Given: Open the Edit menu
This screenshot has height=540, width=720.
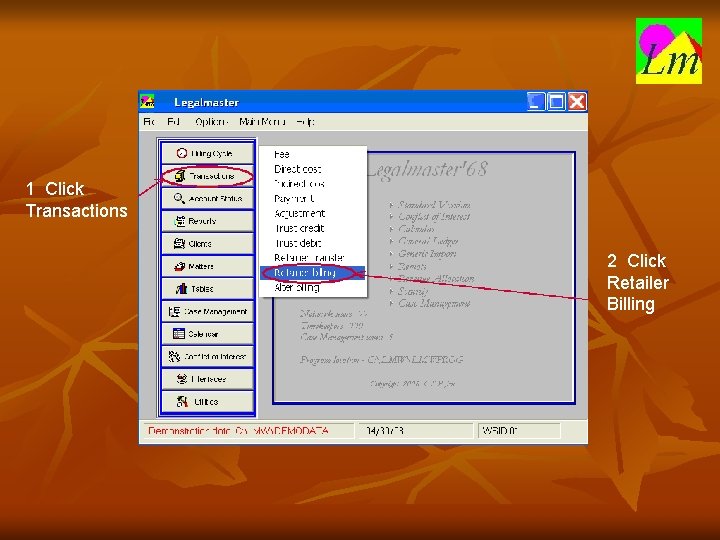Looking at the screenshot, I should click(x=173, y=122).
